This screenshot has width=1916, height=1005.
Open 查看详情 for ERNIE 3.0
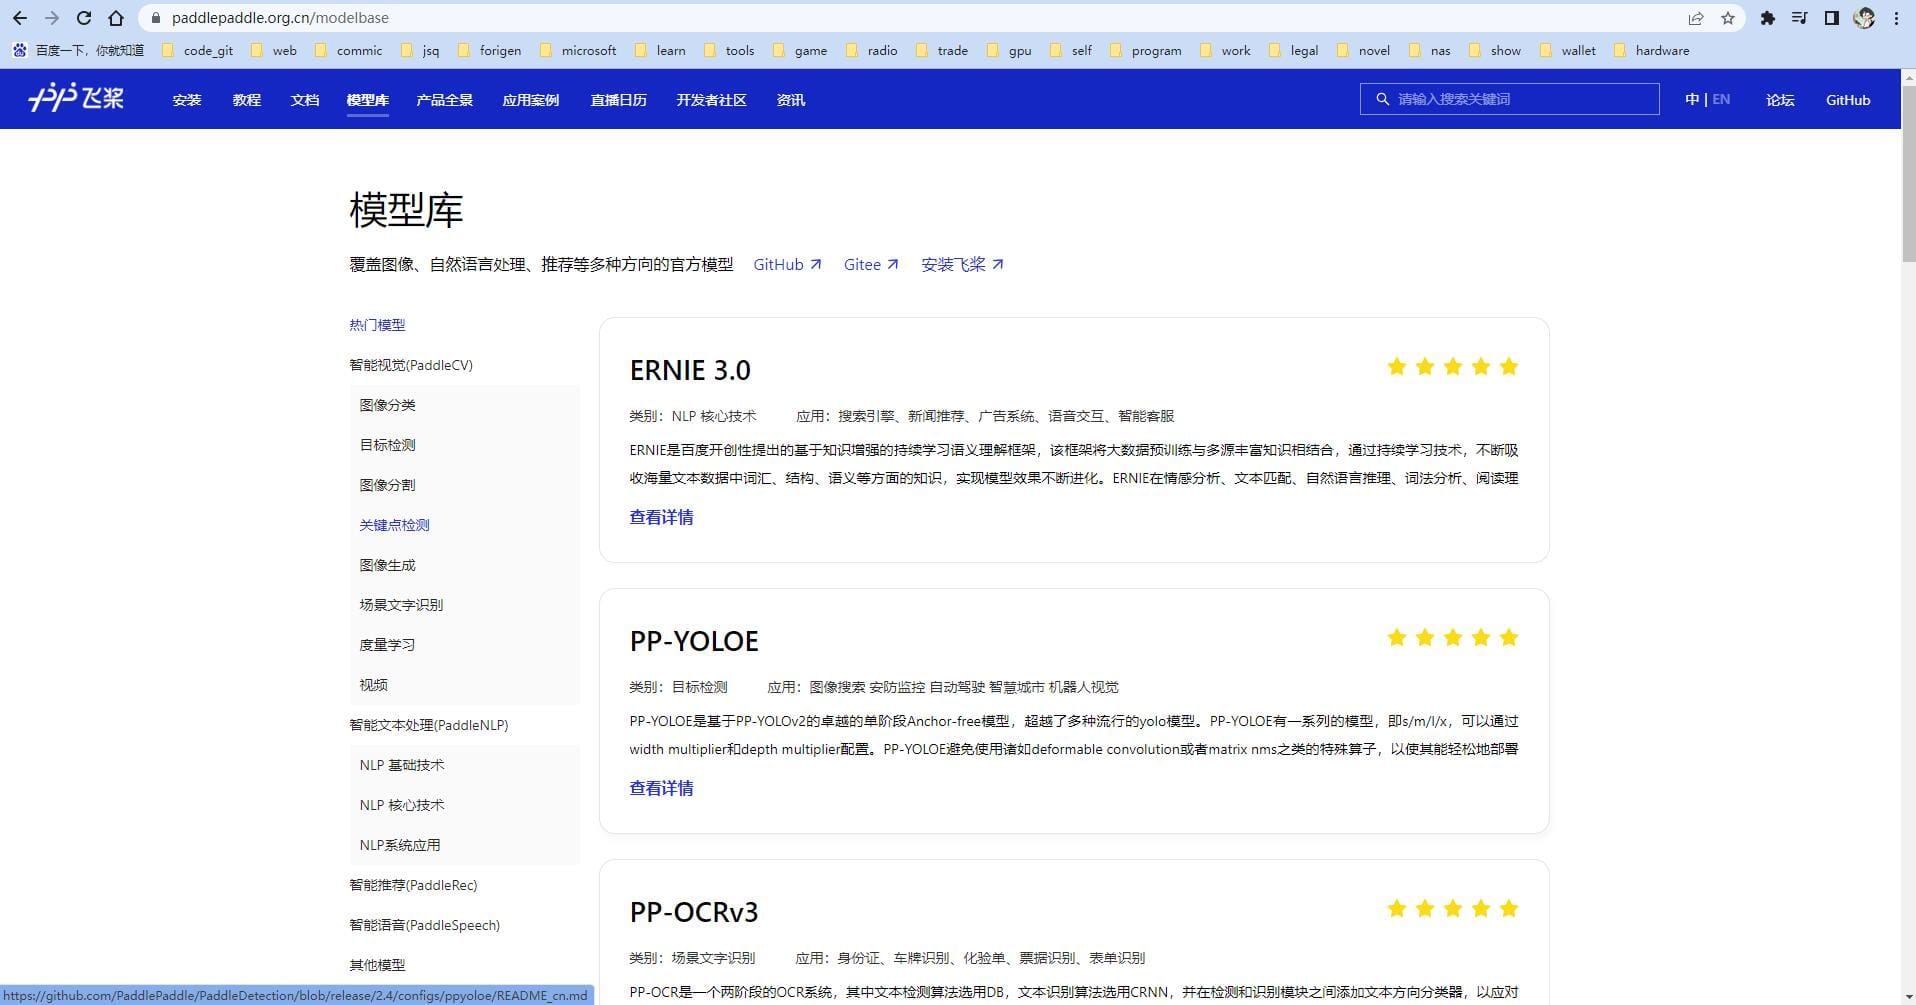click(x=661, y=517)
